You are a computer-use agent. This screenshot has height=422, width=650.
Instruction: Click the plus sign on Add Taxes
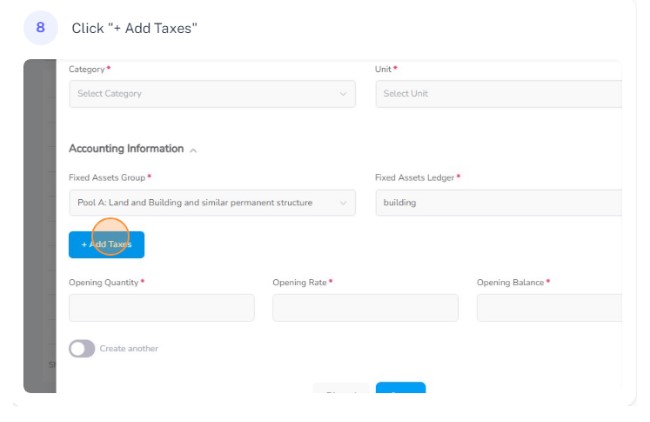84,245
